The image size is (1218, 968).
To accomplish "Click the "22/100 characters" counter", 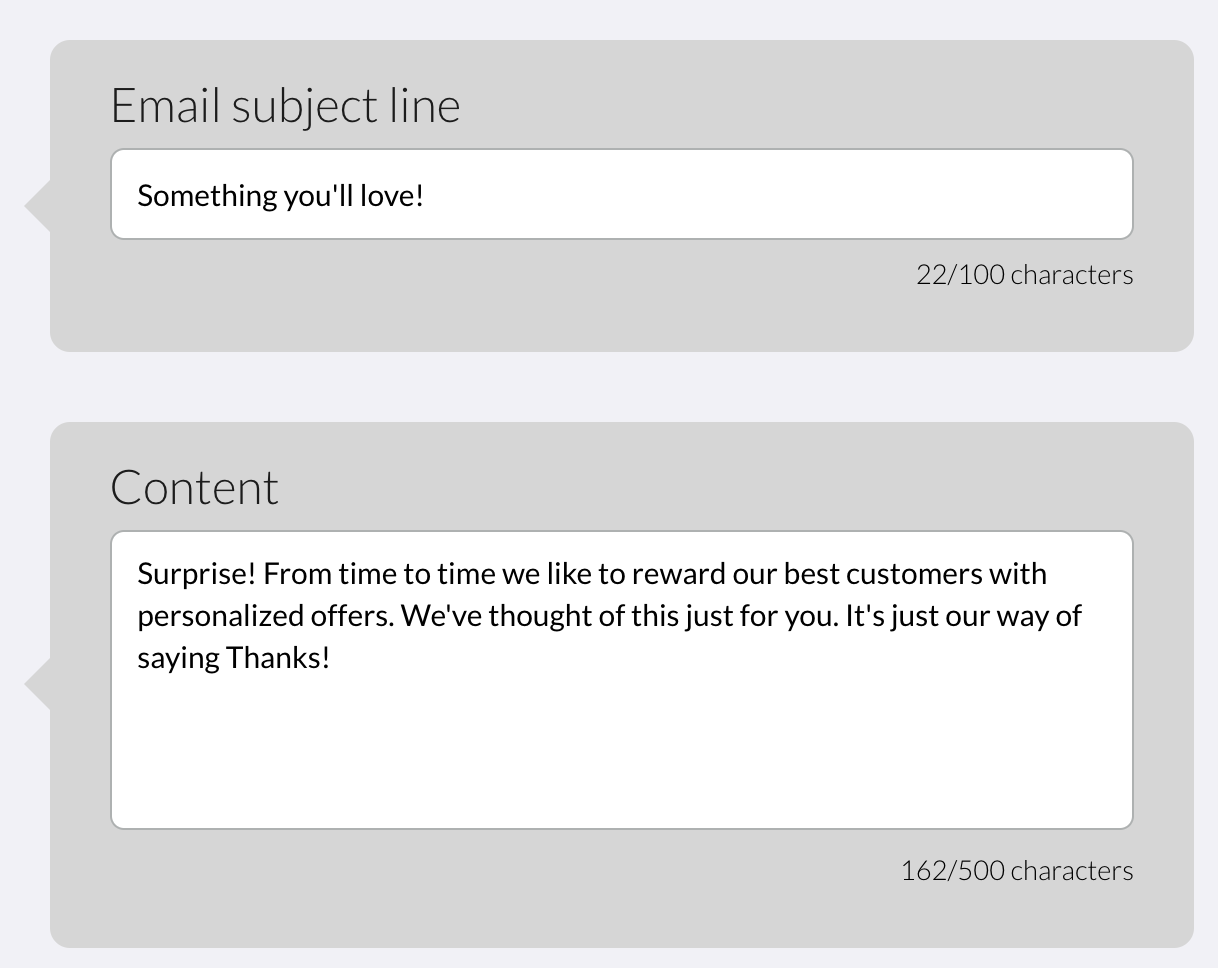I will [x=1024, y=275].
